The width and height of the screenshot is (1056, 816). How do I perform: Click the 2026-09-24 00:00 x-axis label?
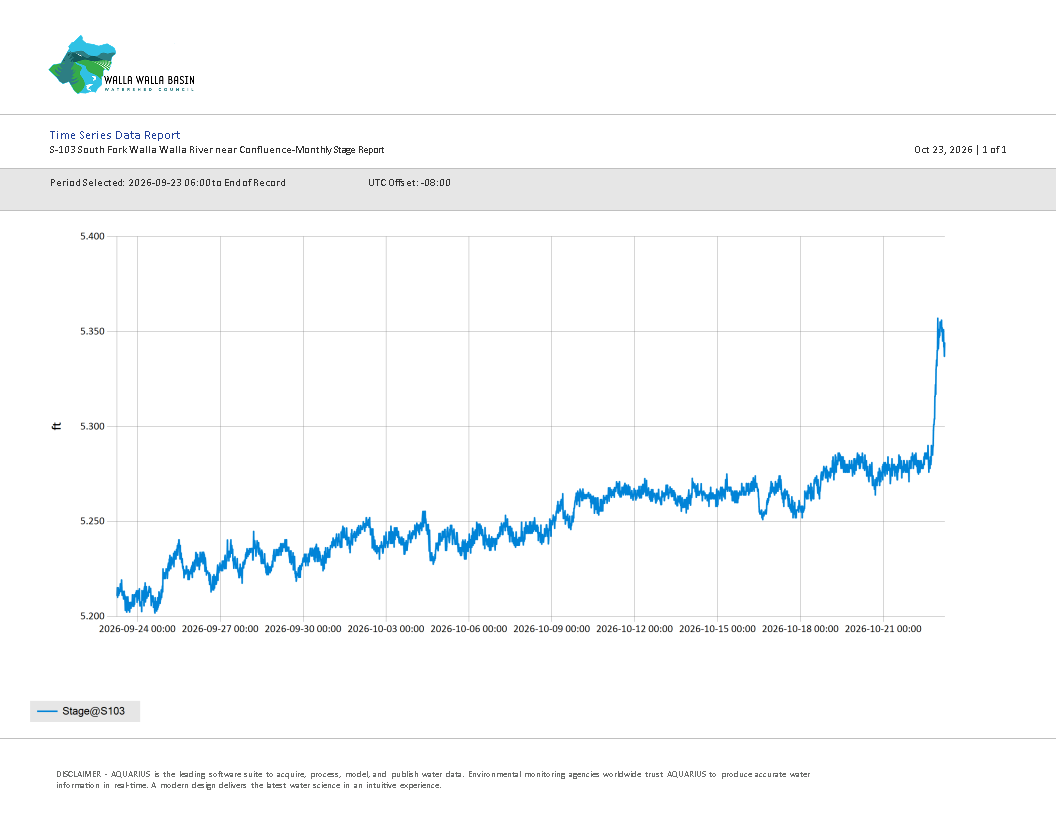pos(137,629)
